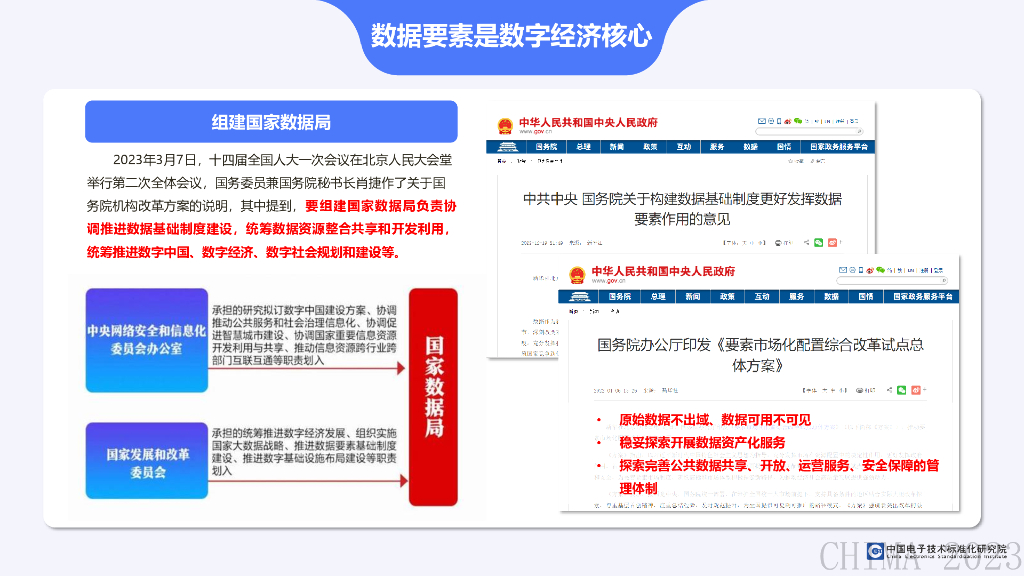This screenshot has height=576, width=1024.
Task: Open 数据 tab on 要素市场化配置 page
Action: [831, 296]
